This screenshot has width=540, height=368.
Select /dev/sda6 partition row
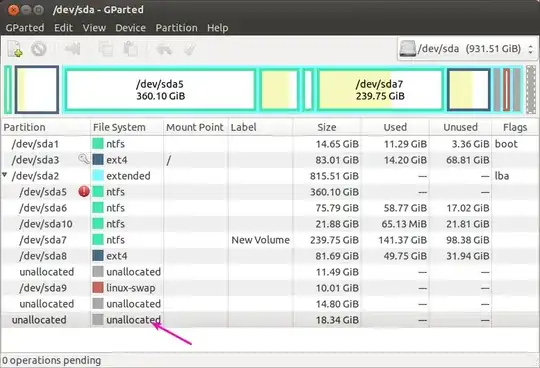click(270, 208)
